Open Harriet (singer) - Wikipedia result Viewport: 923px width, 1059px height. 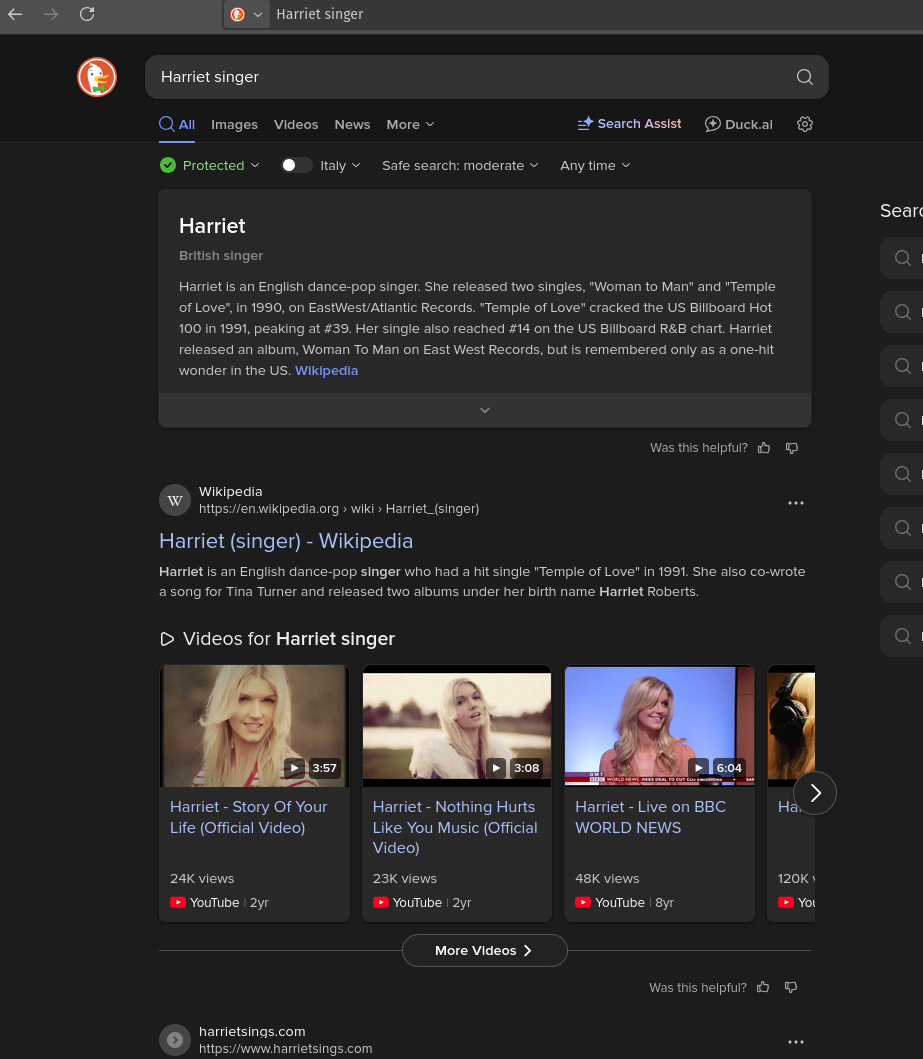tap(286, 541)
